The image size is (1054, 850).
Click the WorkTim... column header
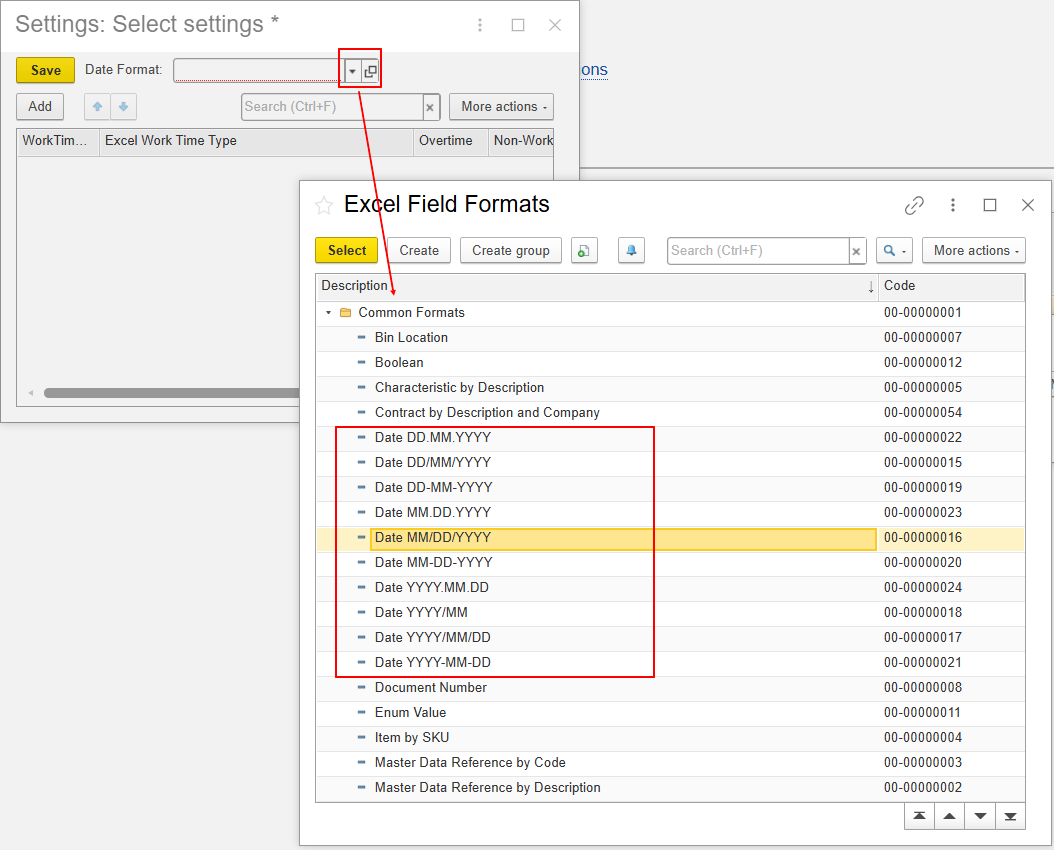[x=58, y=141]
